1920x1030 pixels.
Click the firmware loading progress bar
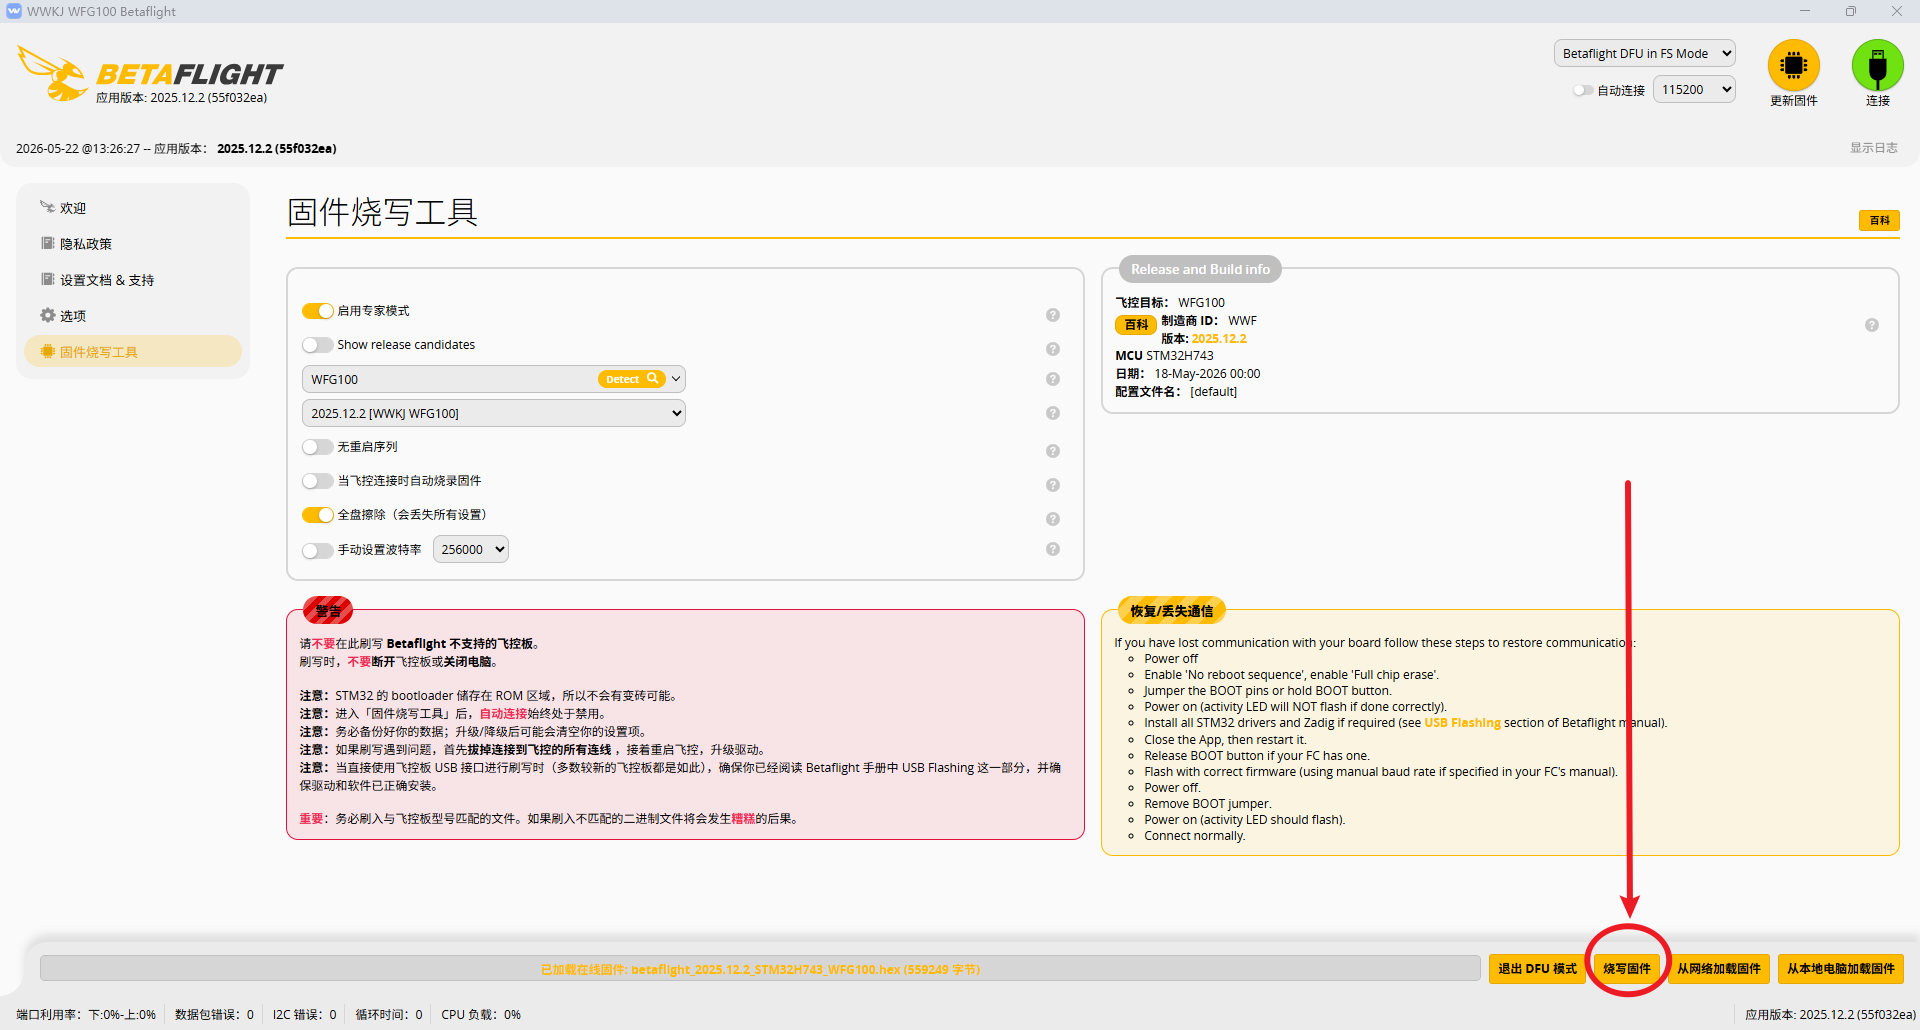click(x=760, y=969)
